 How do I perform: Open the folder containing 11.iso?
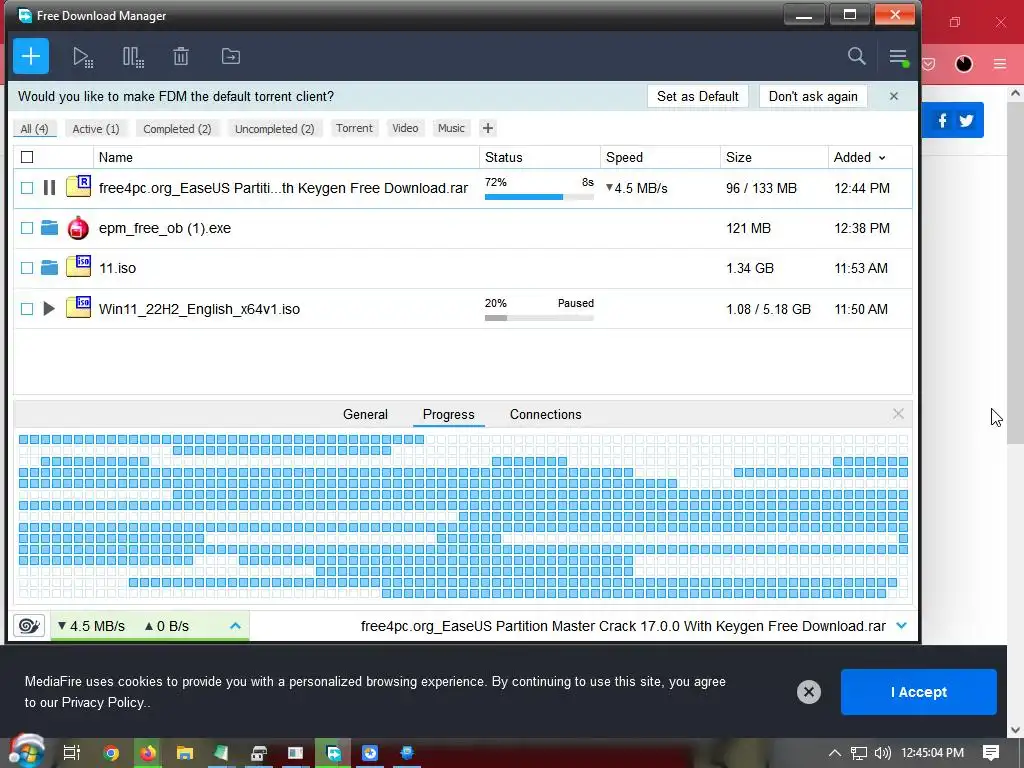(49, 268)
